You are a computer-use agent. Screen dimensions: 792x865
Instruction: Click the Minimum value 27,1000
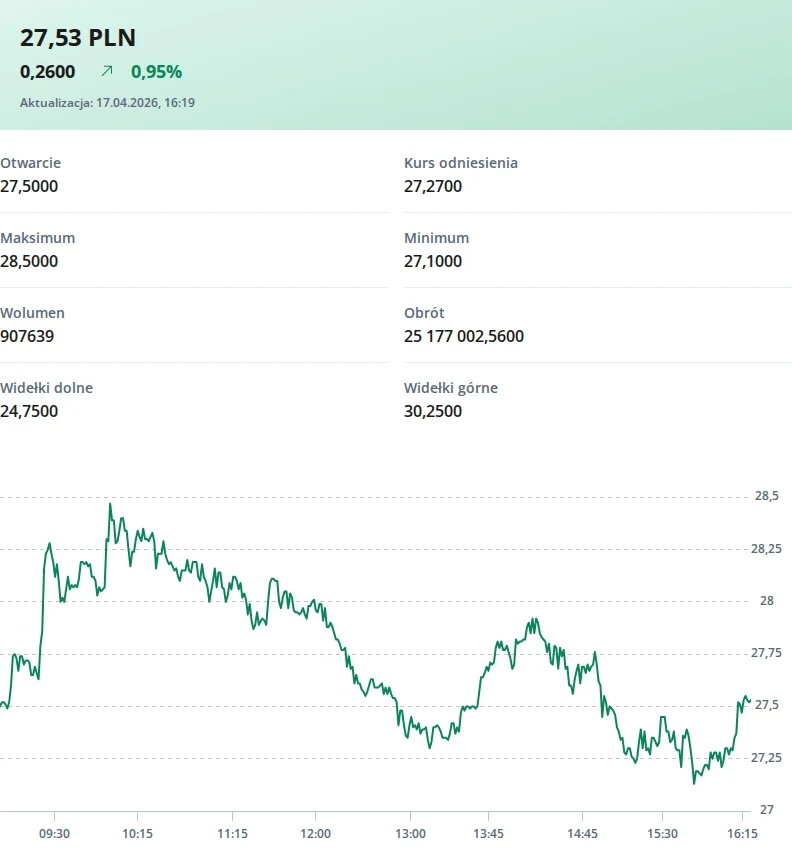(433, 261)
